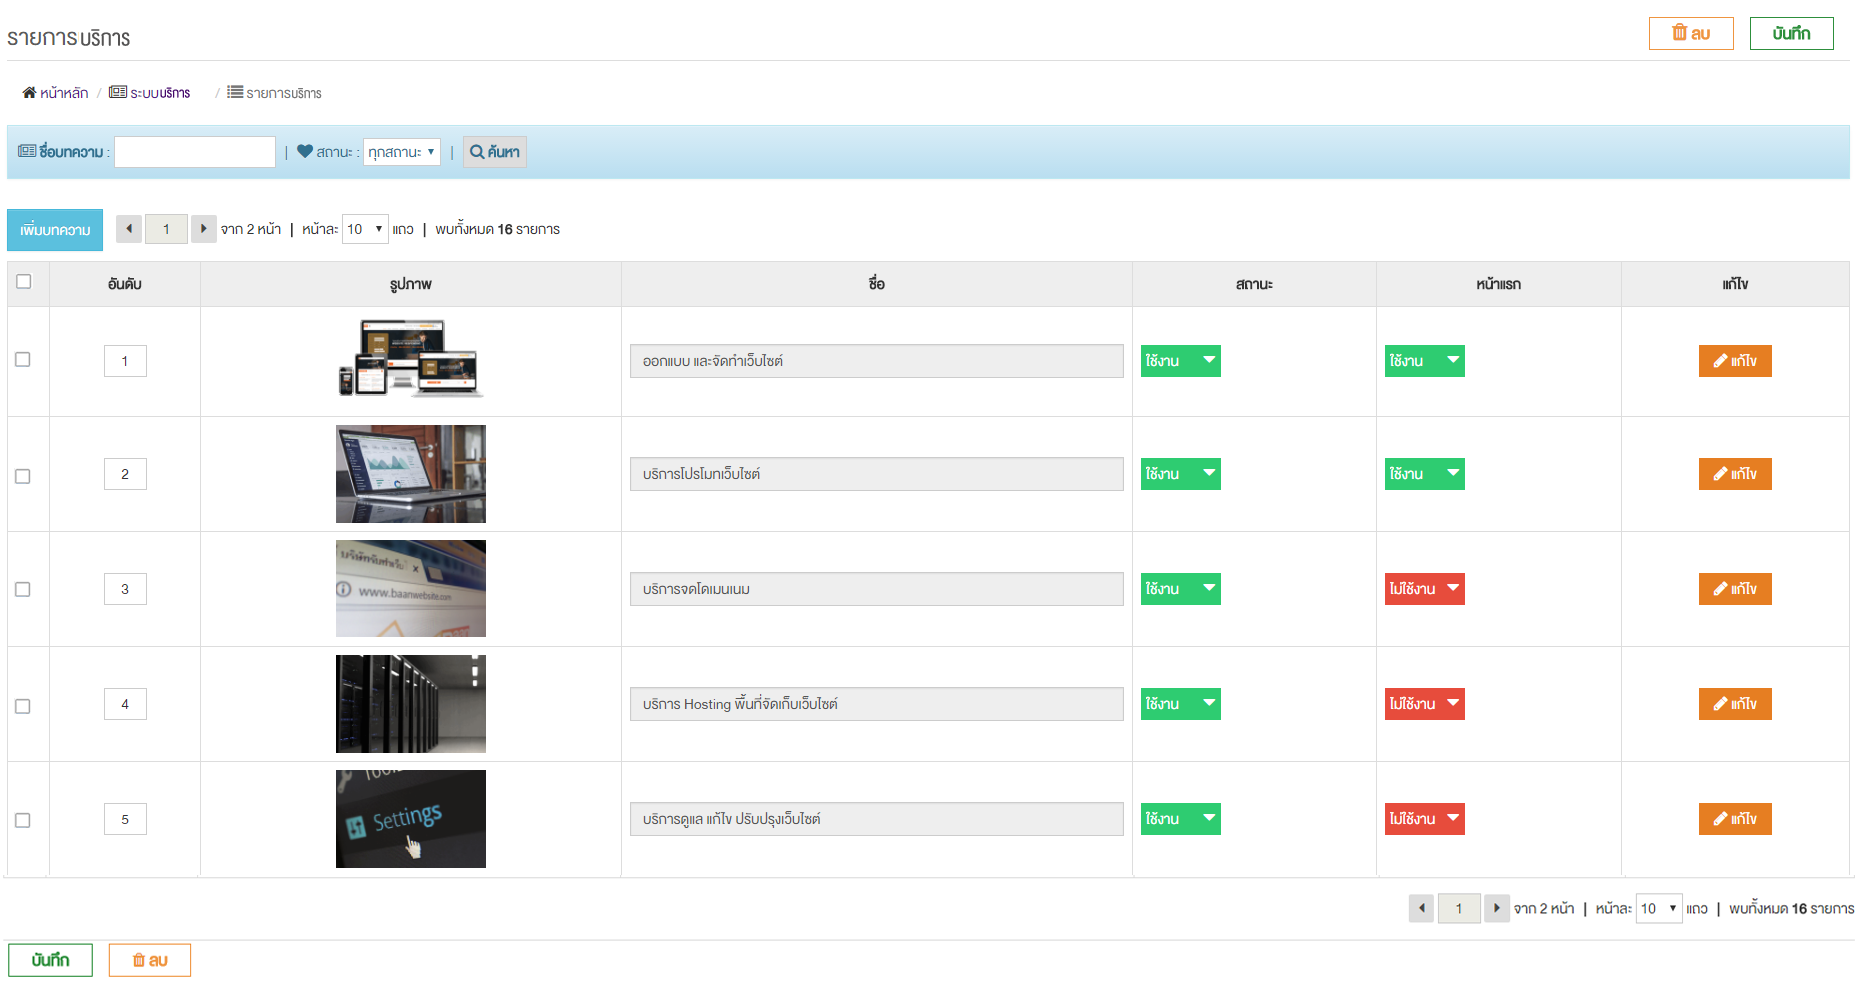Screen dimensions: 1860x988
Task: Click the ชื่อ column header
Action: coord(877,284)
